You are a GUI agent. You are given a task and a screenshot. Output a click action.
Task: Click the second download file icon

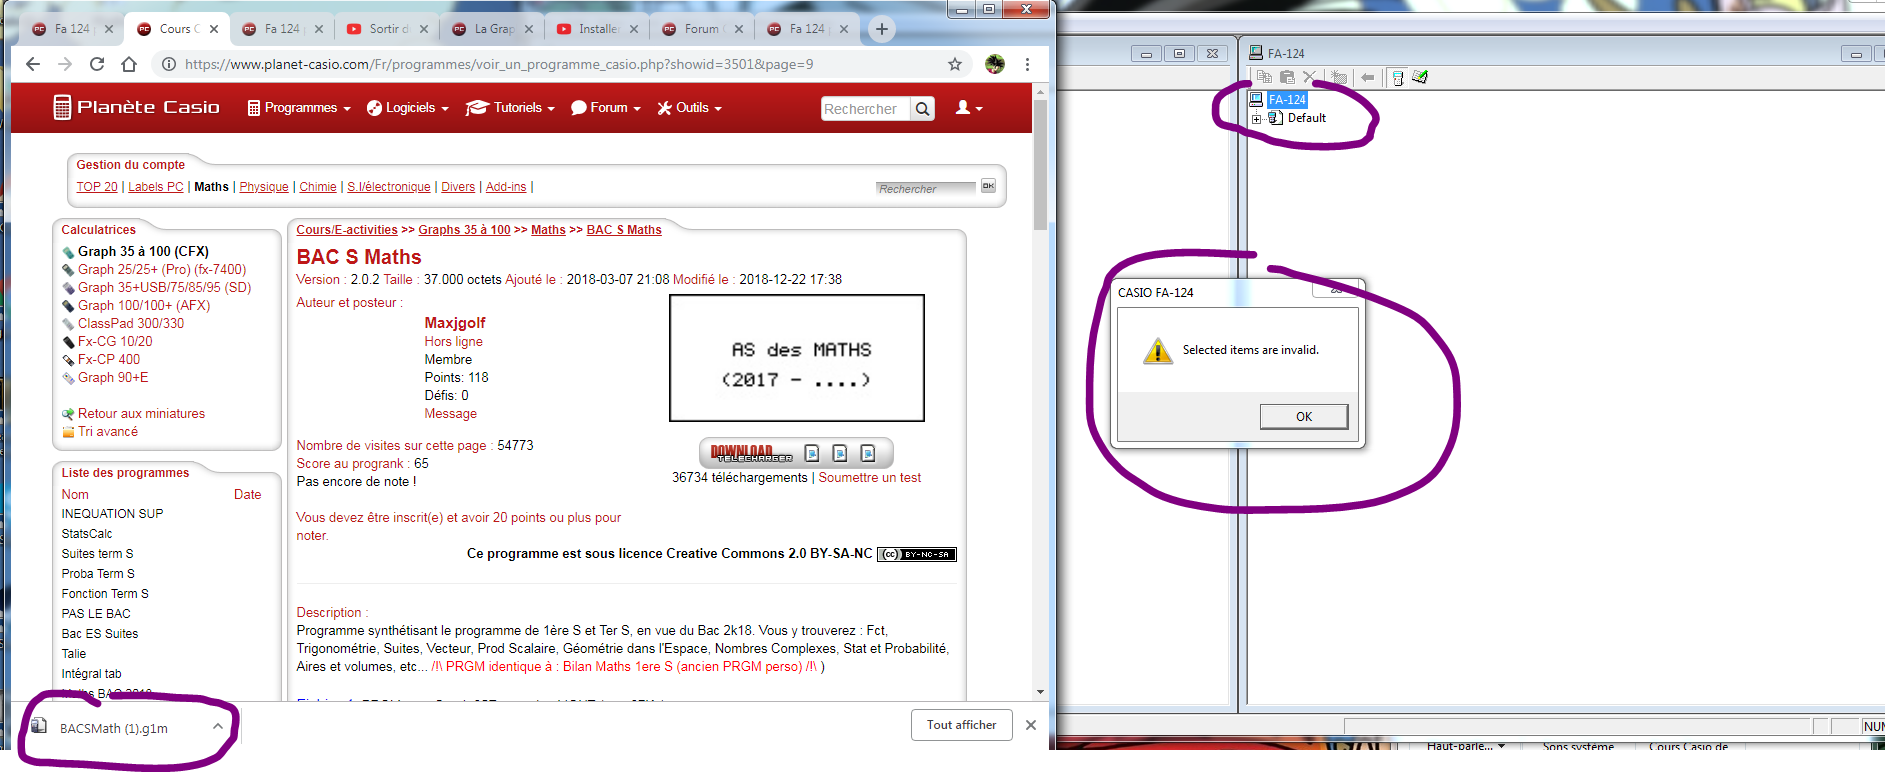coord(840,453)
